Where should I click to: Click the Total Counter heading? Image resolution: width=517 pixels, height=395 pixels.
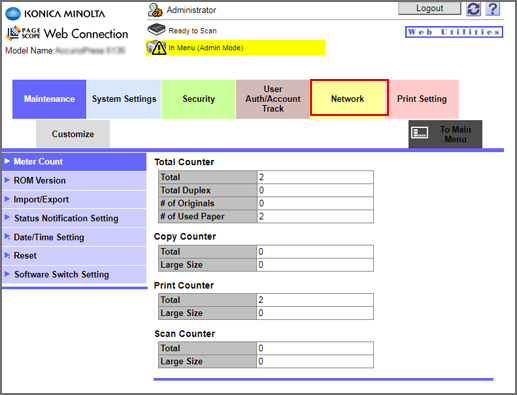pyautogui.click(x=184, y=162)
